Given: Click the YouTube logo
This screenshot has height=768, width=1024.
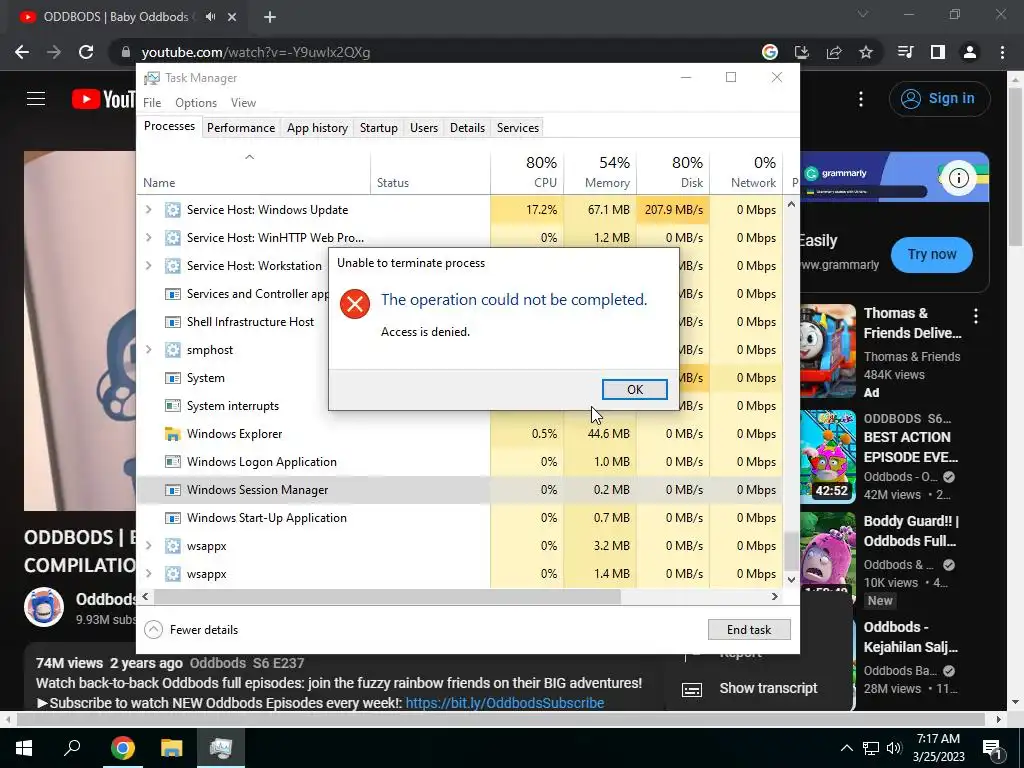Looking at the screenshot, I should [x=103, y=99].
